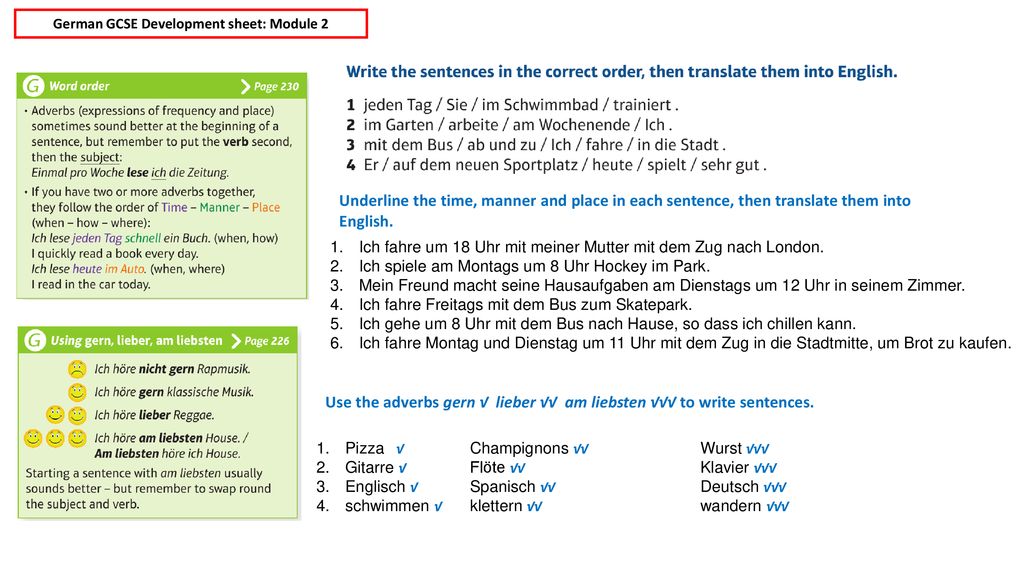Click the double tick next to klettern
The image size is (1024, 576).
[x=535, y=506]
